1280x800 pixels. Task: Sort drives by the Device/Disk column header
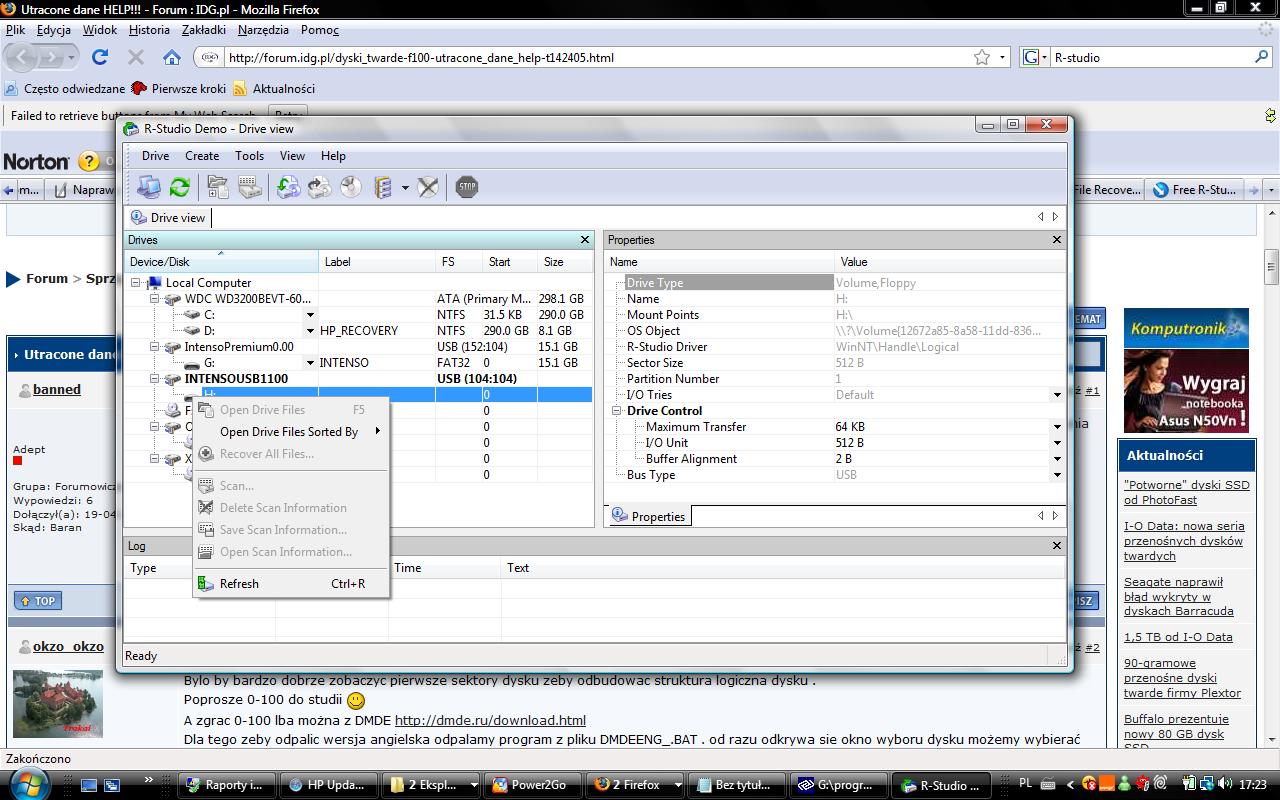click(x=221, y=262)
